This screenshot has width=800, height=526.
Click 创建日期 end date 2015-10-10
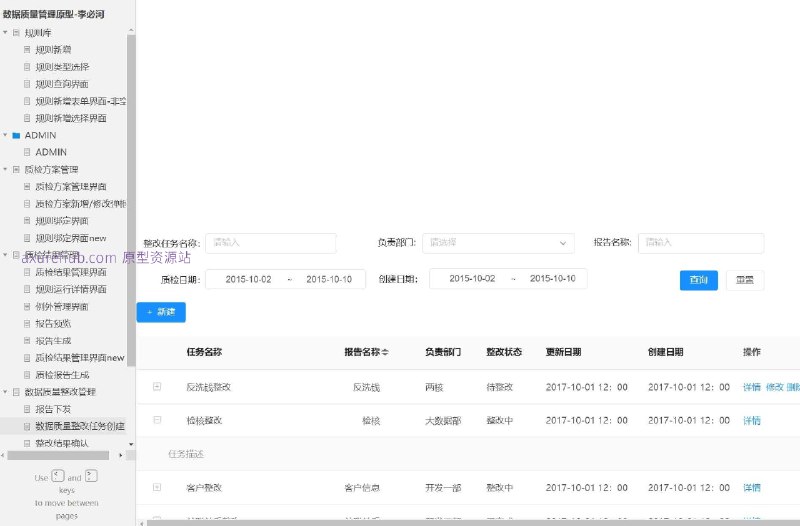coord(553,279)
